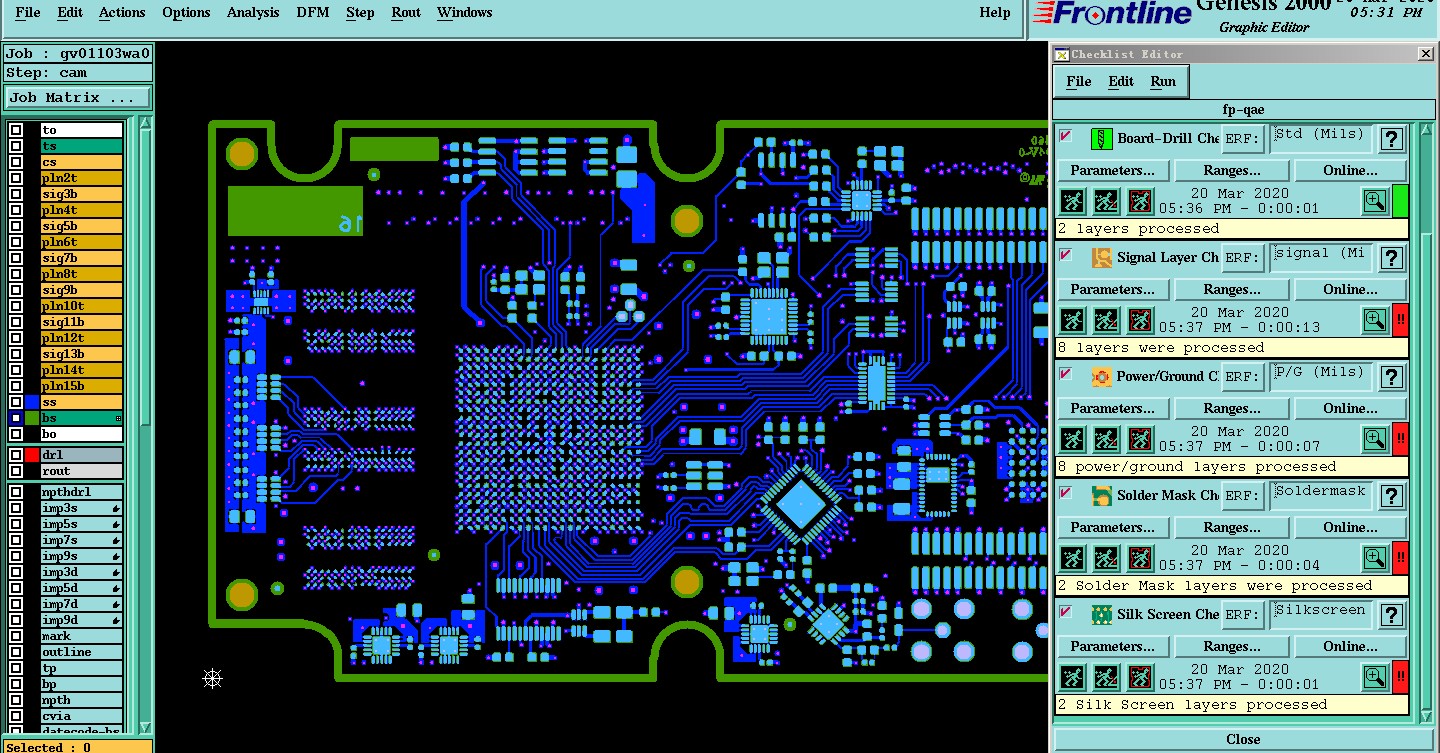Open help for Silk Screen check

1391,615
